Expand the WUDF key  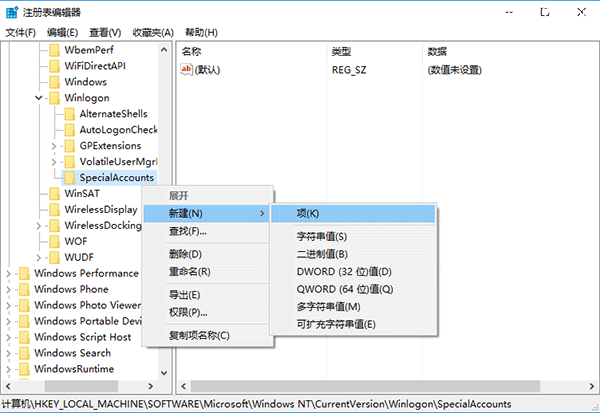coord(39,258)
